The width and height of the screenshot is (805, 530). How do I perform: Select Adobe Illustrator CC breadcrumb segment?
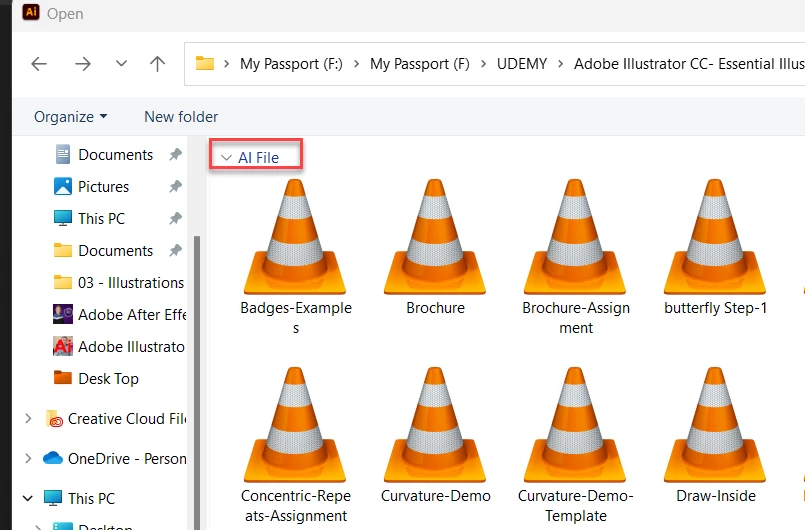[x=689, y=64]
